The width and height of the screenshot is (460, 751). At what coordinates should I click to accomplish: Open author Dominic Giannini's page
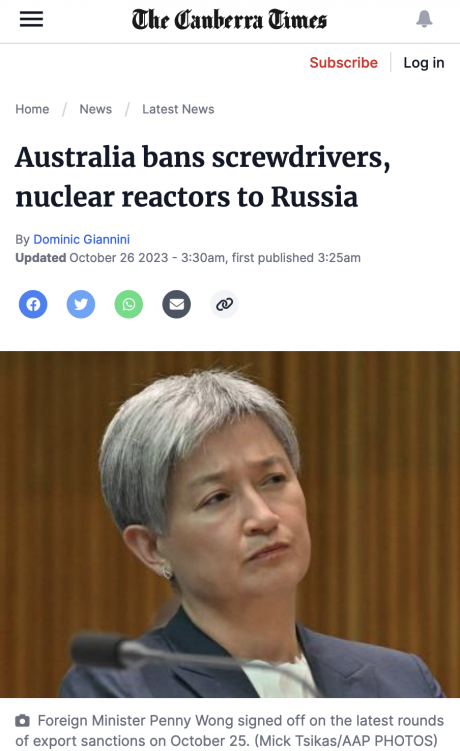pyautogui.click(x=81, y=239)
